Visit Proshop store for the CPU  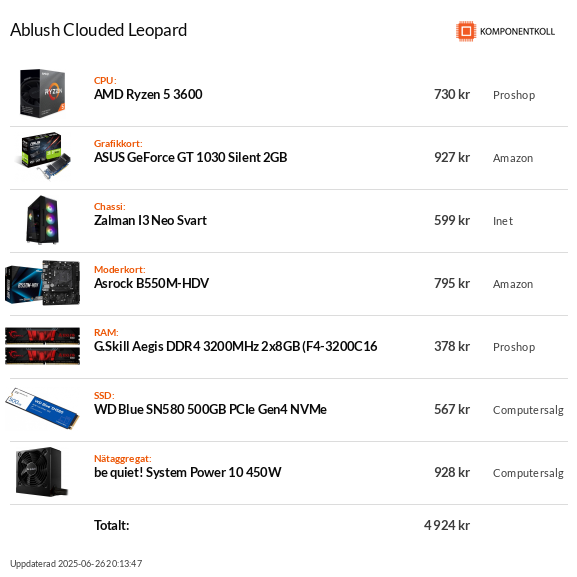point(514,95)
